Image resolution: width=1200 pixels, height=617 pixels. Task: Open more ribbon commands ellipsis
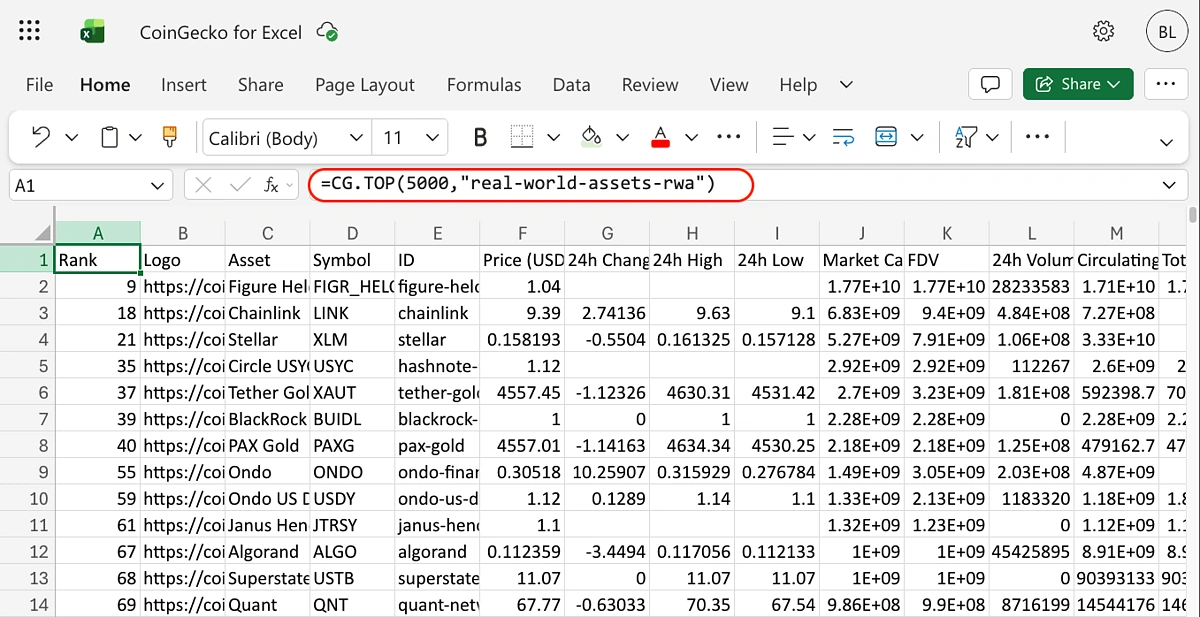(x=1038, y=137)
